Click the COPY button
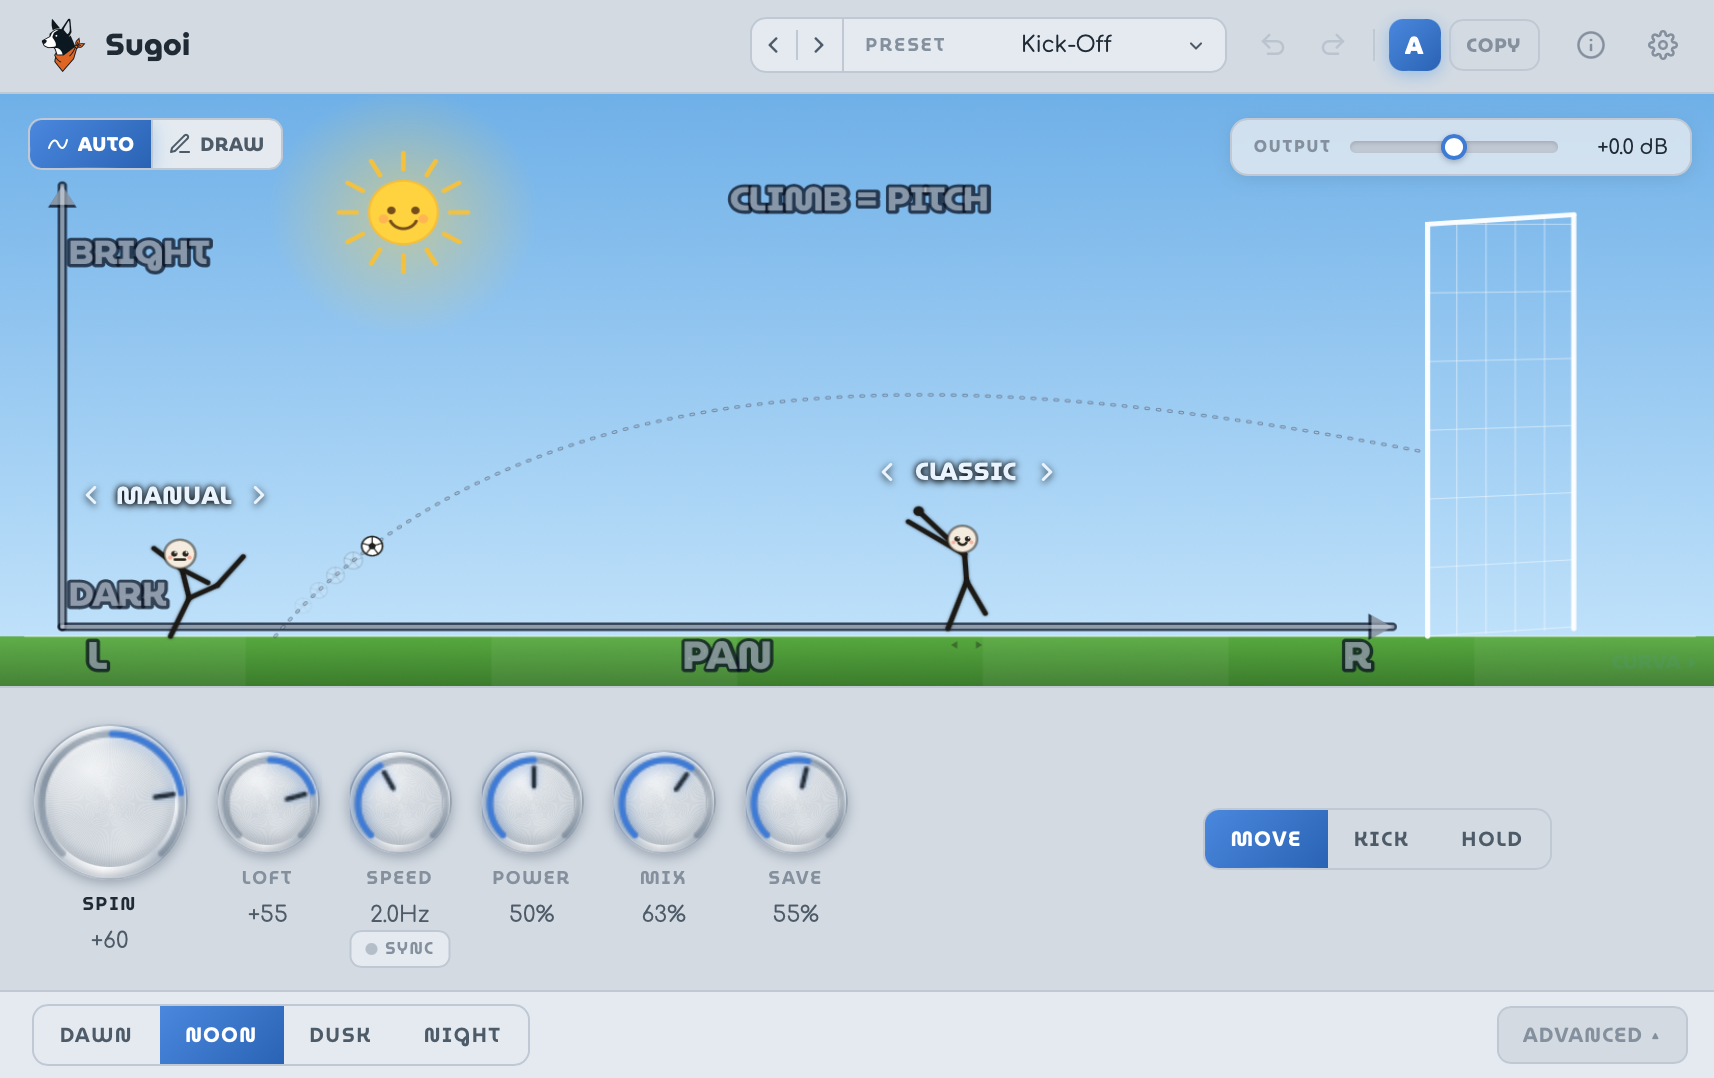Viewport: 1714px width, 1078px height. (1494, 45)
